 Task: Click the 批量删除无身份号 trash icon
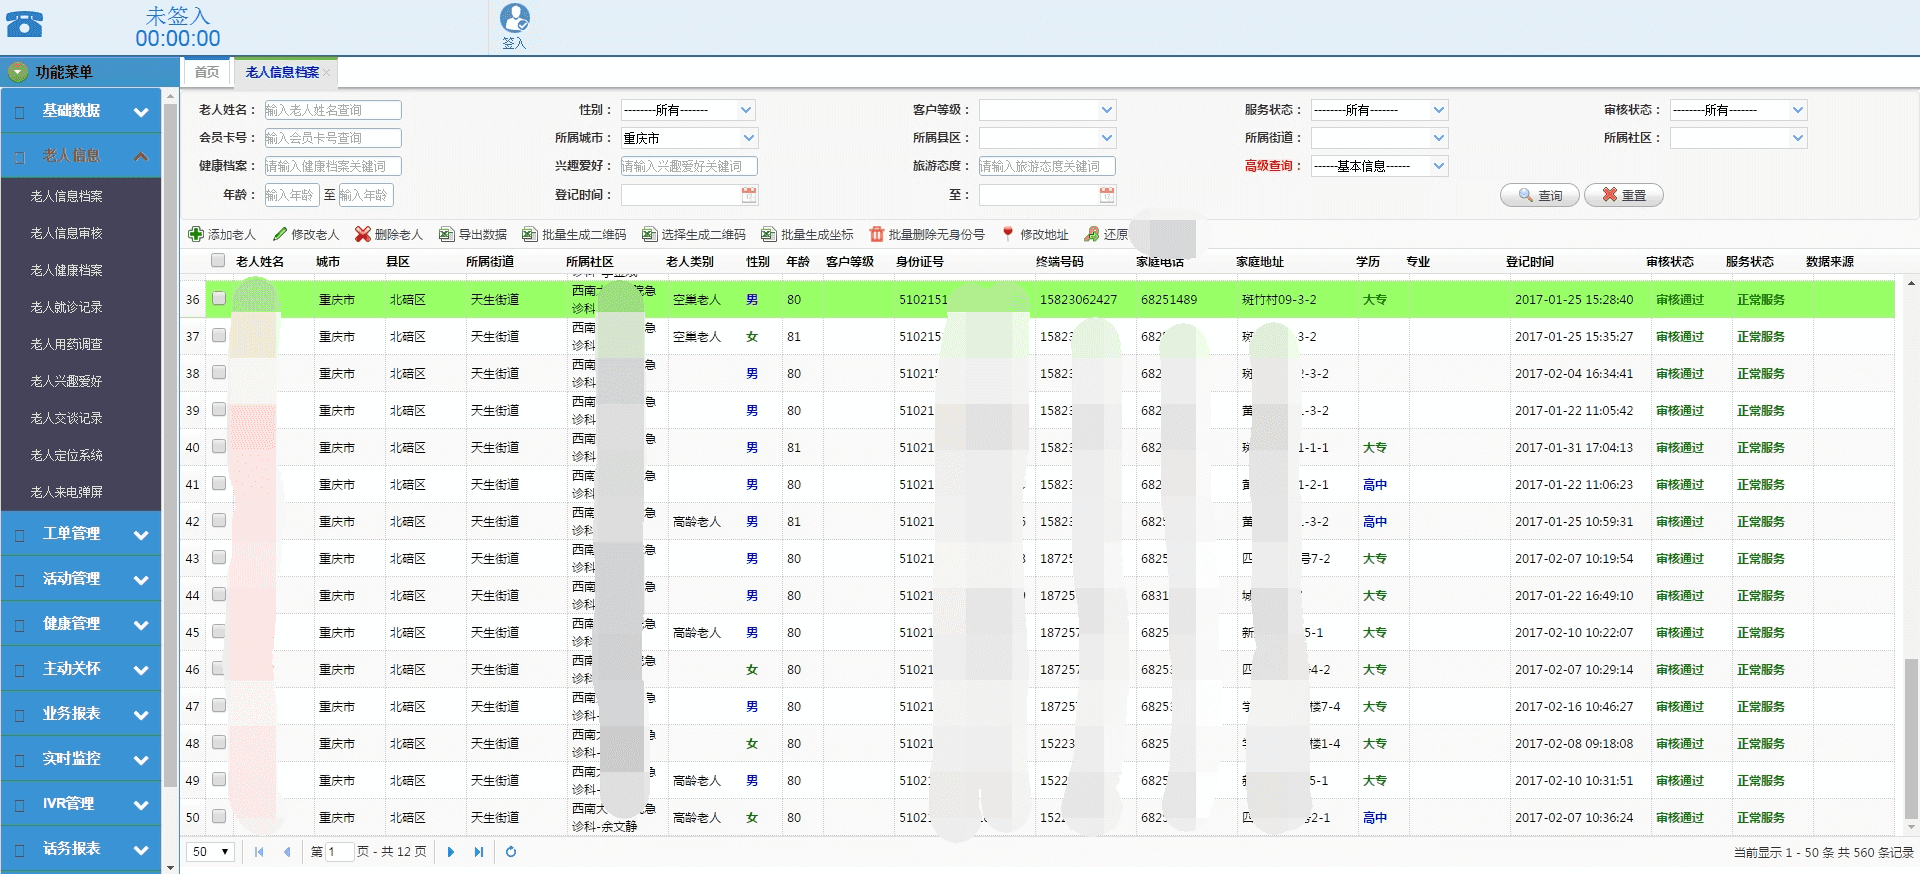(x=877, y=234)
